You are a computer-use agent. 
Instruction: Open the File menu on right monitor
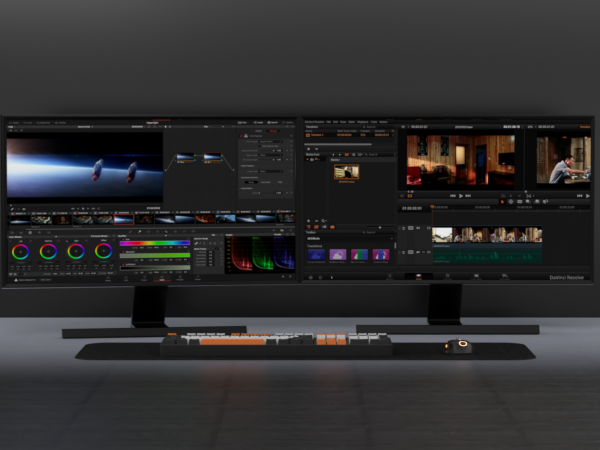(328, 122)
